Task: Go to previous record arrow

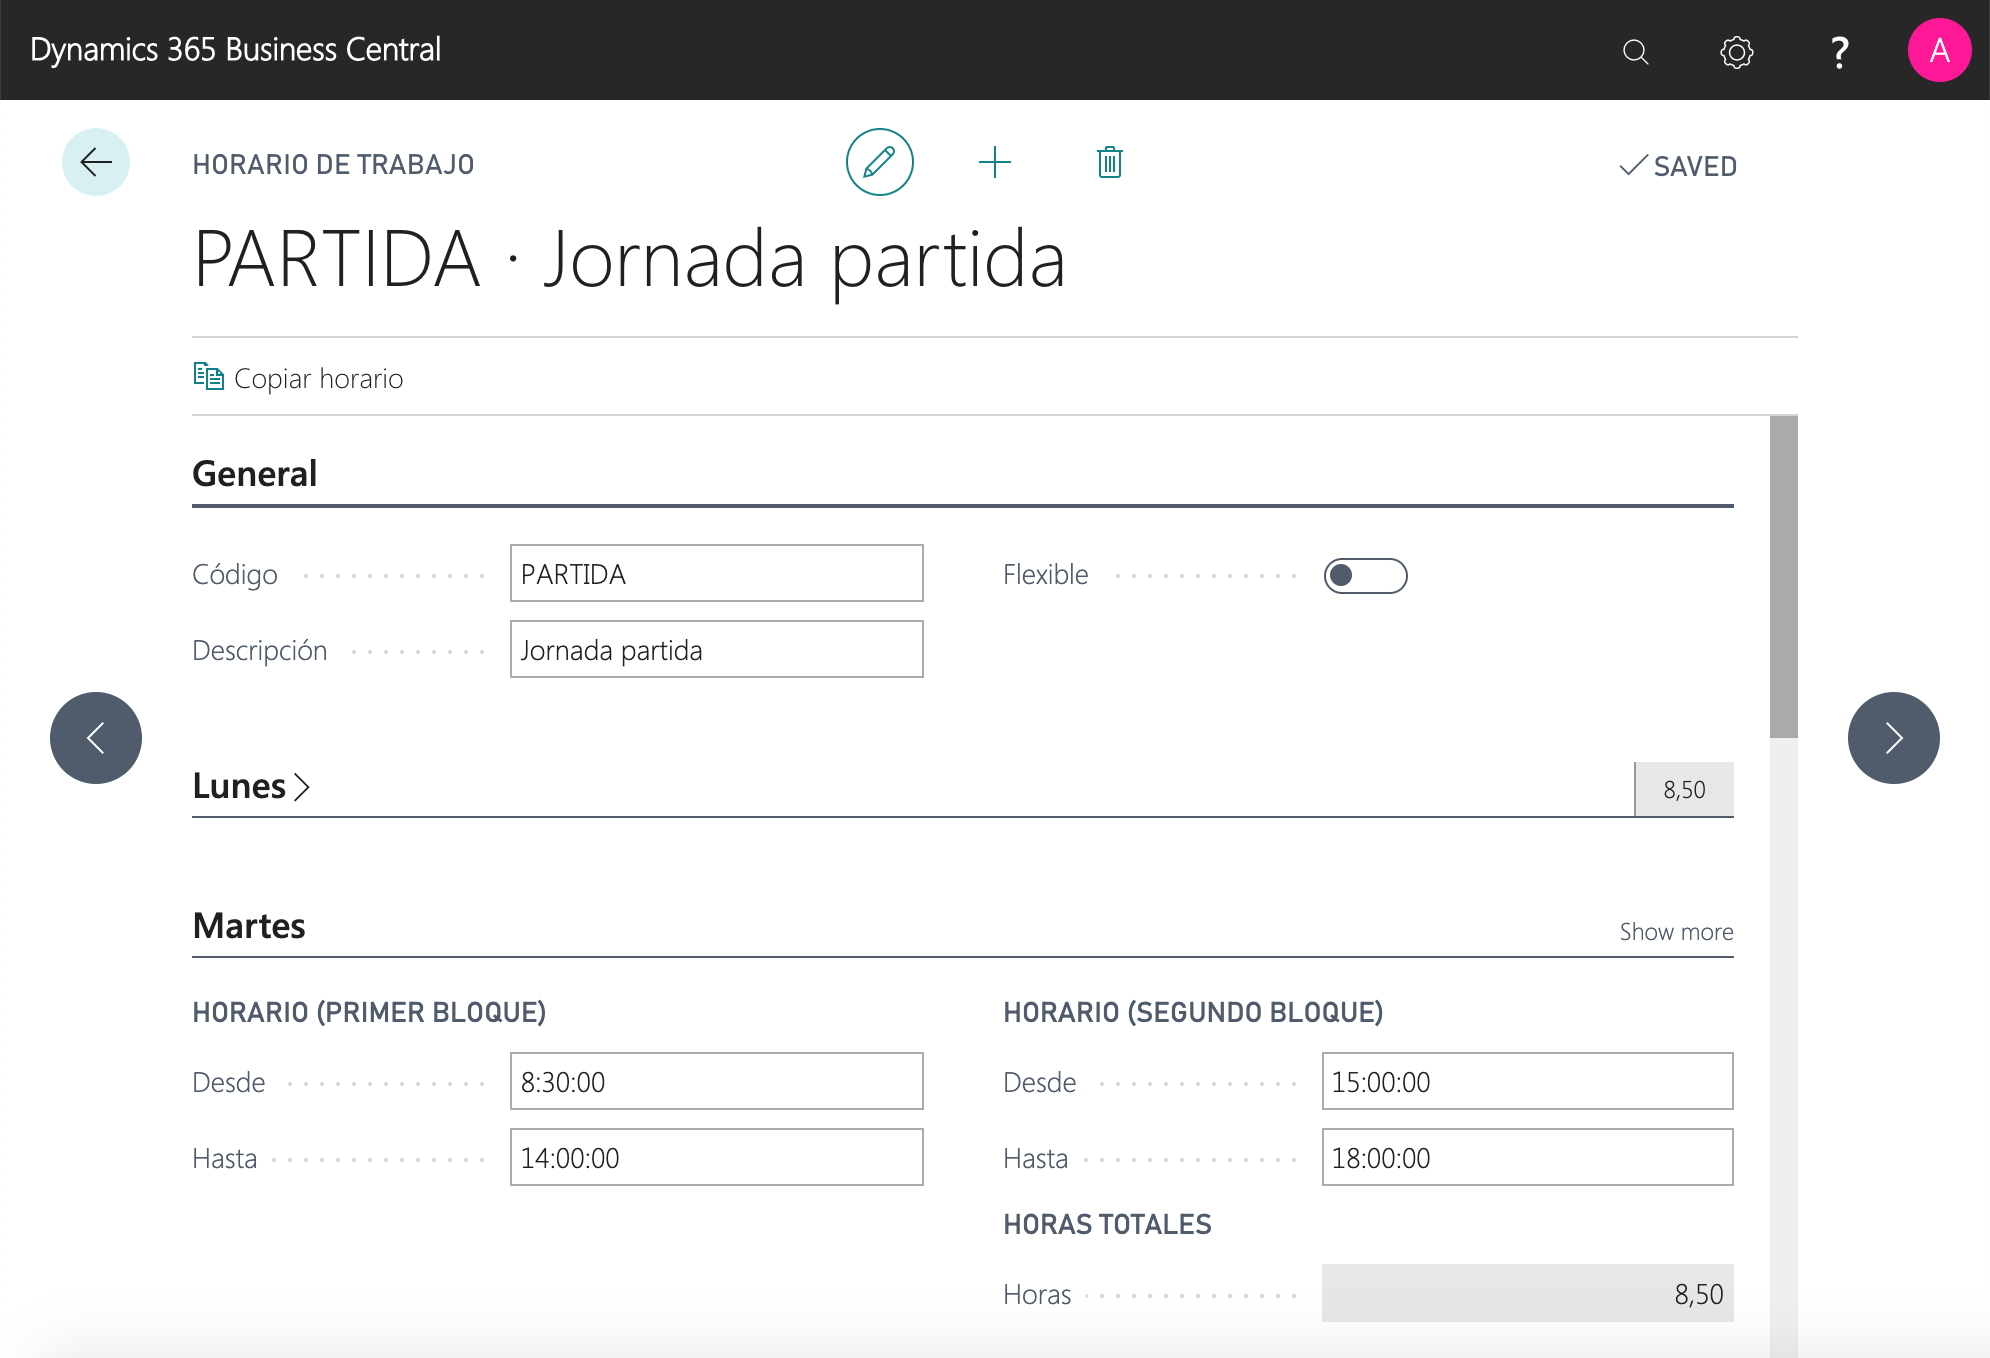Action: click(x=96, y=738)
